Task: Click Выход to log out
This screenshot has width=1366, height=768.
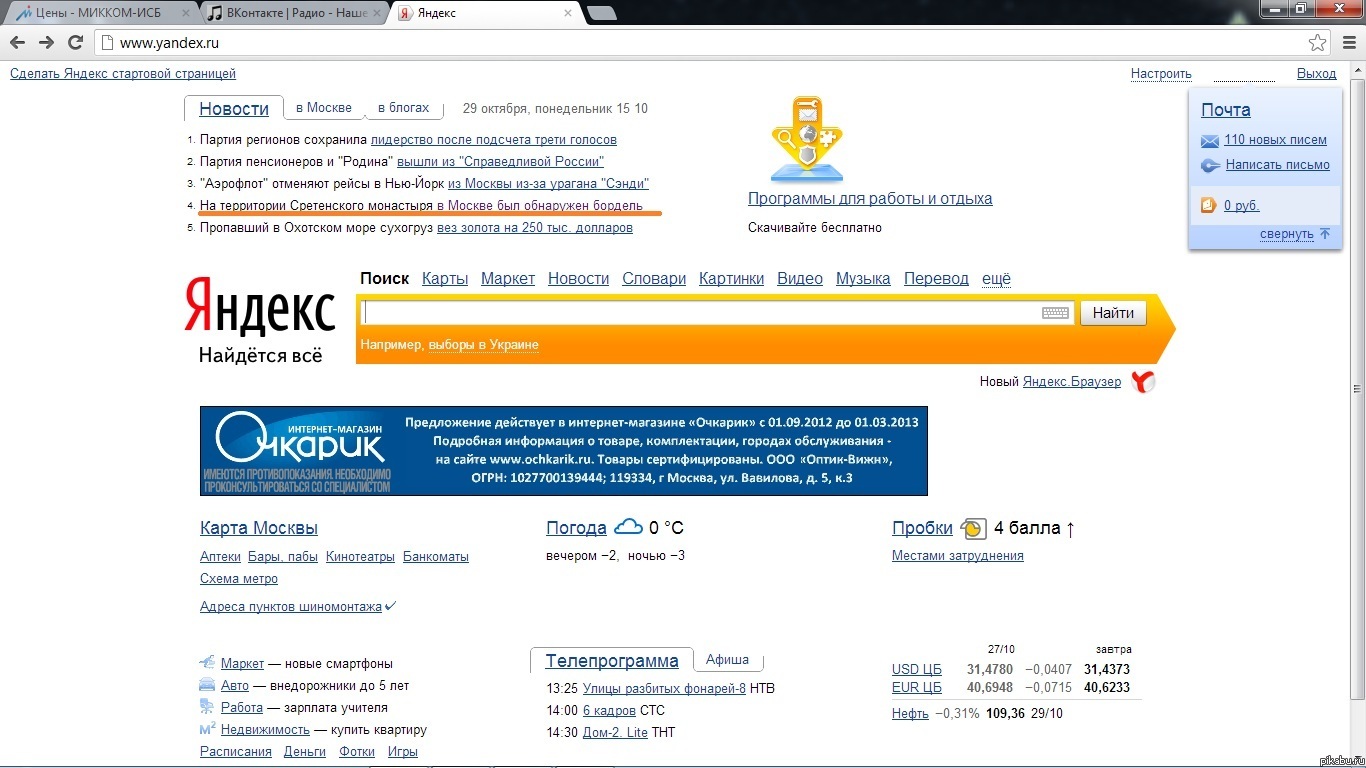Action: 1316,74
